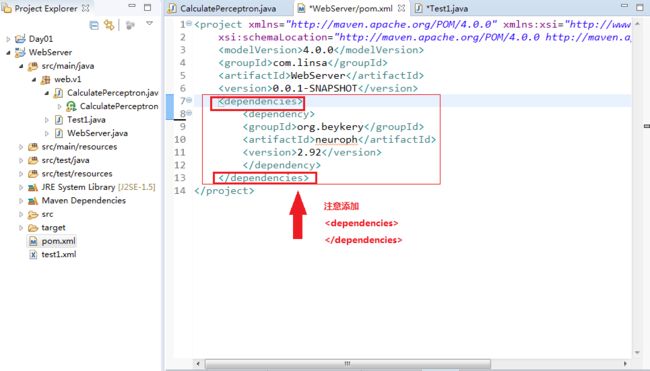Expand the target folder node
Viewport: 650px width, 371px height.
coord(21,228)
